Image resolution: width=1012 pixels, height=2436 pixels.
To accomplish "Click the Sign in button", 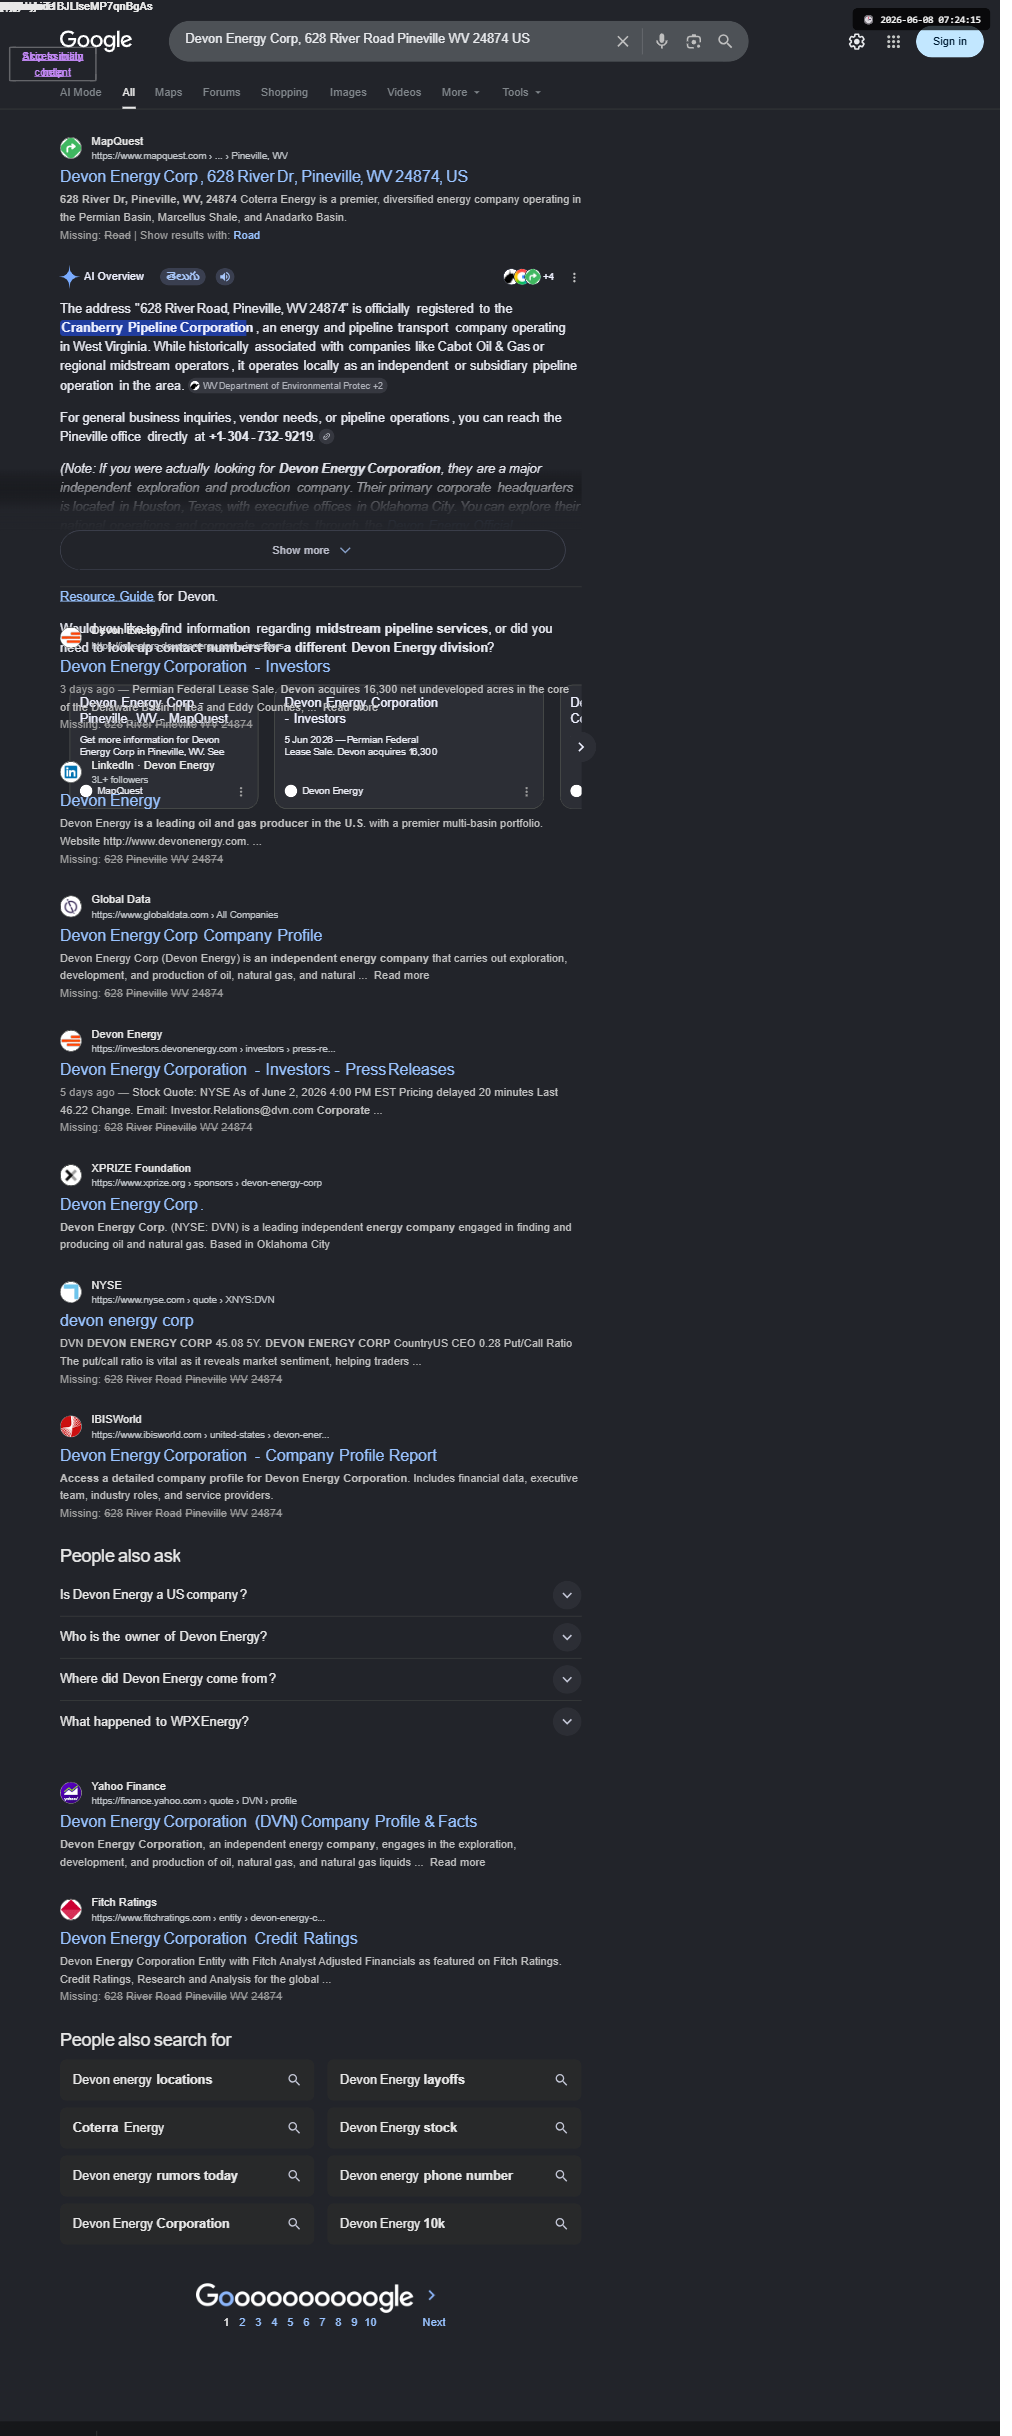I will click(949, 42).
